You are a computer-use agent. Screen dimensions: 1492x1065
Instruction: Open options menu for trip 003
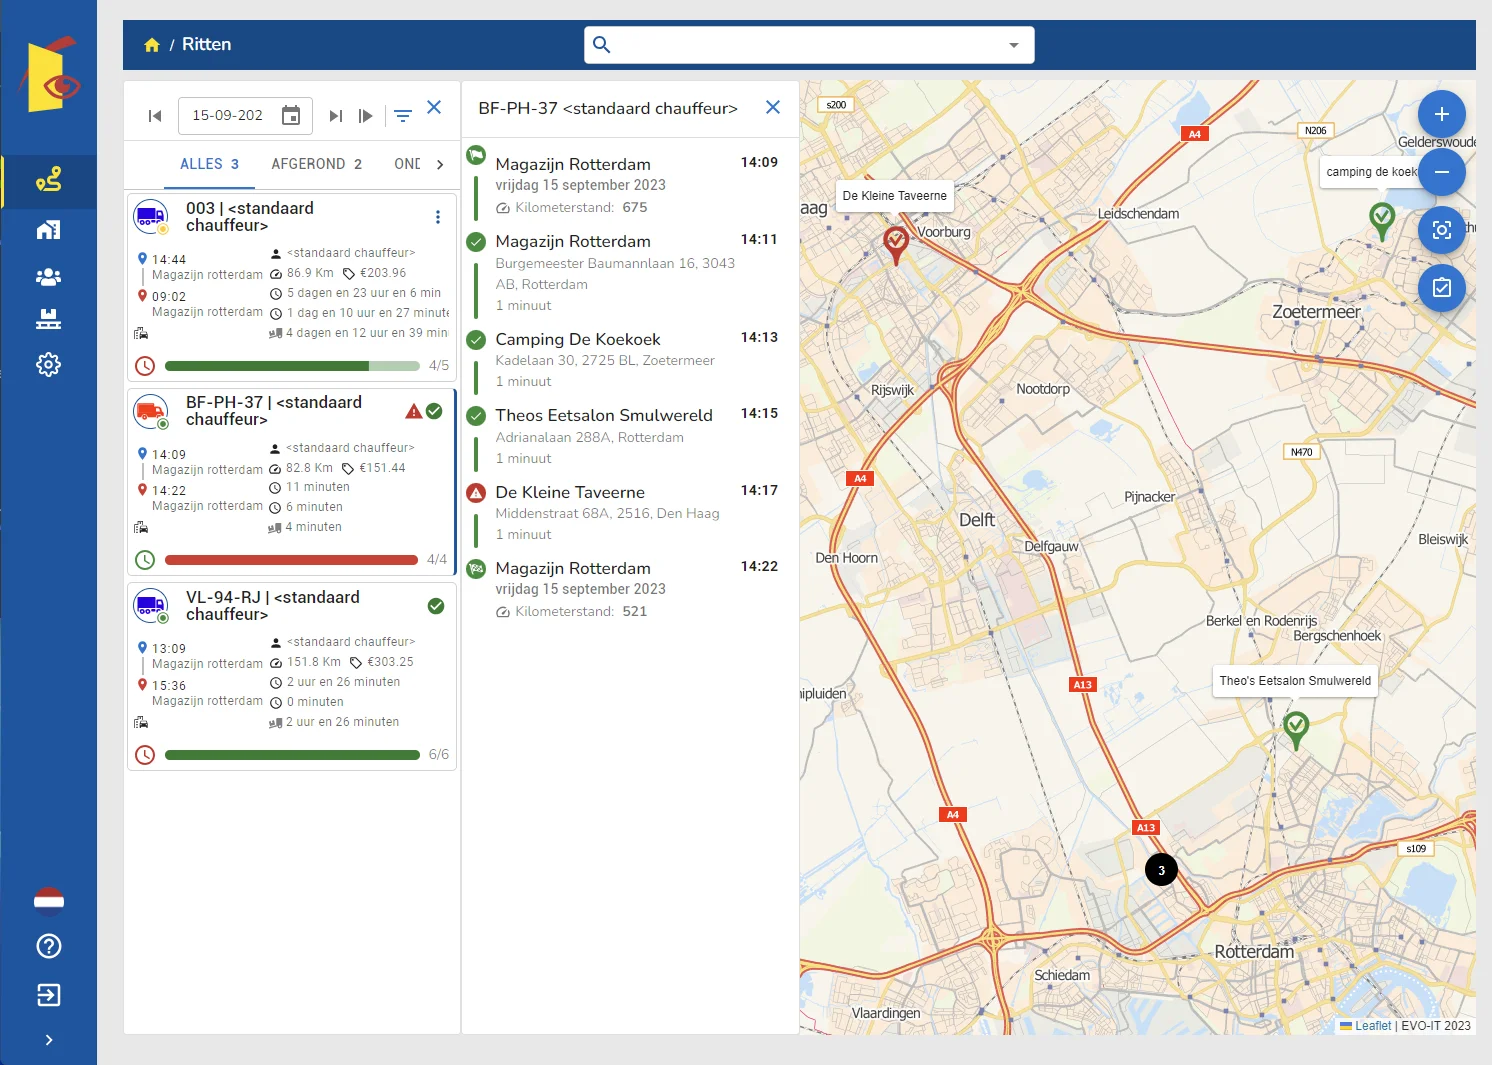pyautogui.click(x=437, y=217)
